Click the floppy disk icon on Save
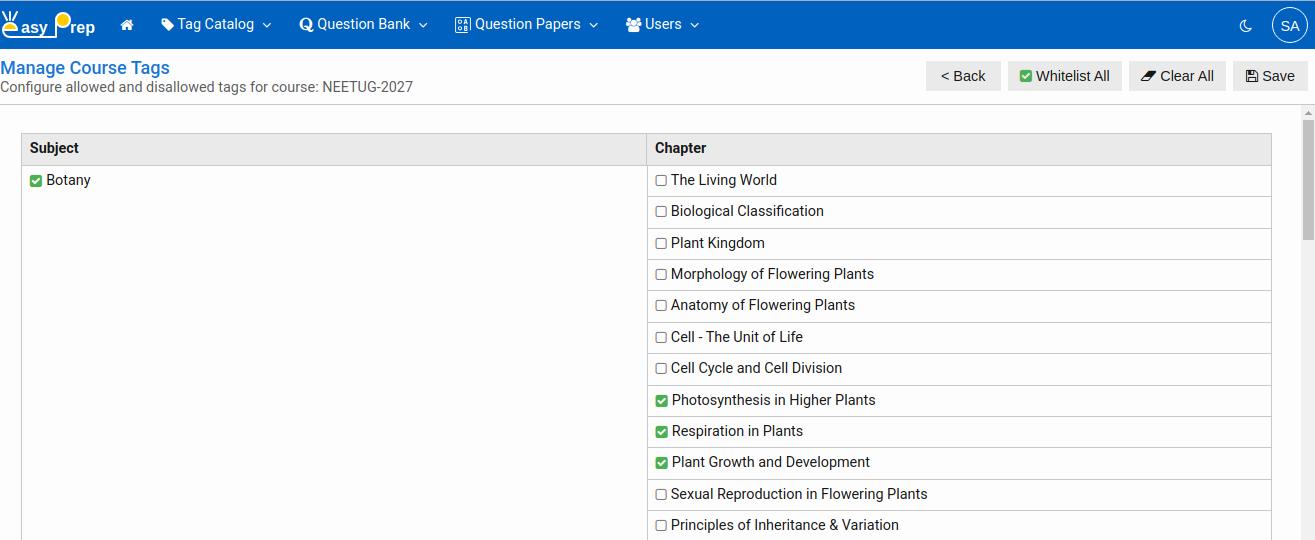The image size is (1315, 540). click(1252, 76)
